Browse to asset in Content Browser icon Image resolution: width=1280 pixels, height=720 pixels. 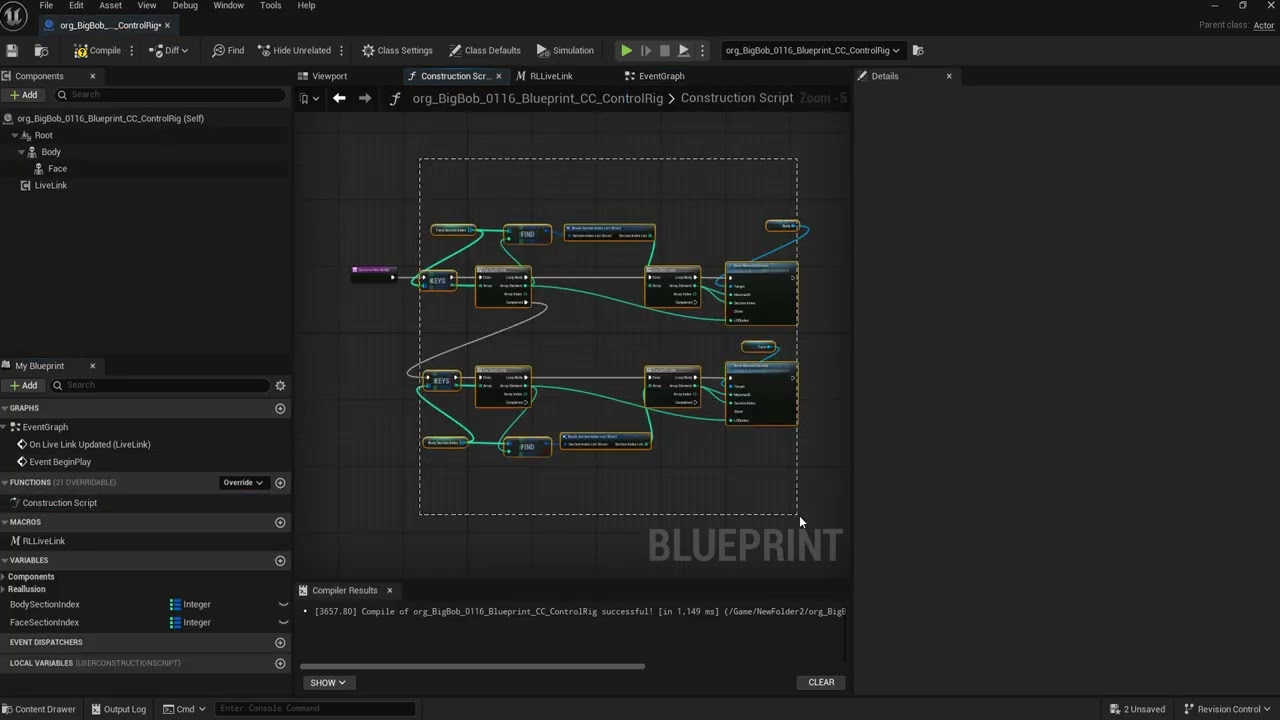41,50
